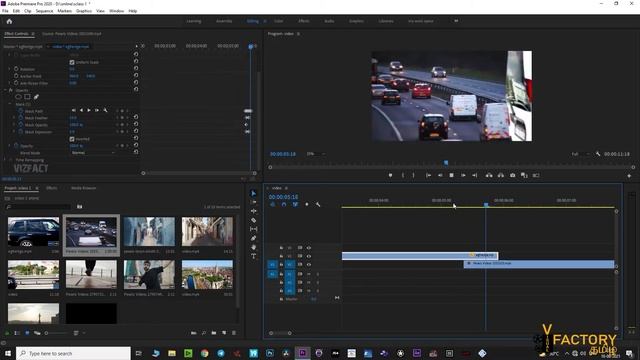Toggle visibility of topmost video track
The width and height of the screenshot is (640, 360).
[x=309, y=247]
